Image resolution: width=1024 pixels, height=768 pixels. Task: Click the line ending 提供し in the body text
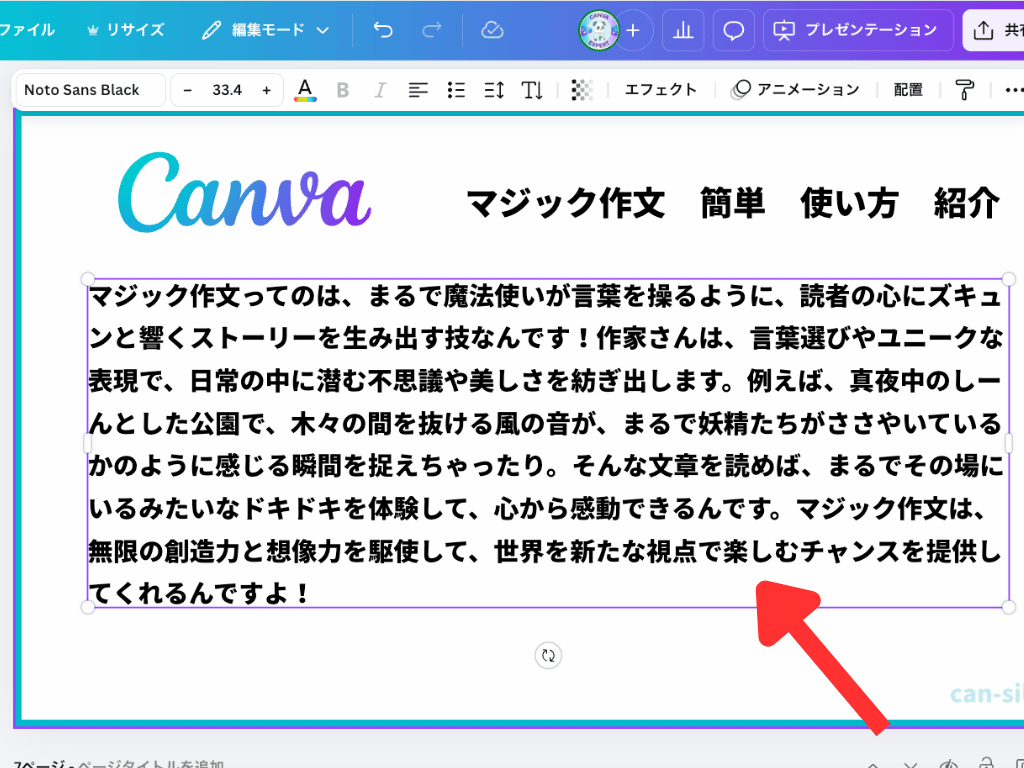pos(545,552)
